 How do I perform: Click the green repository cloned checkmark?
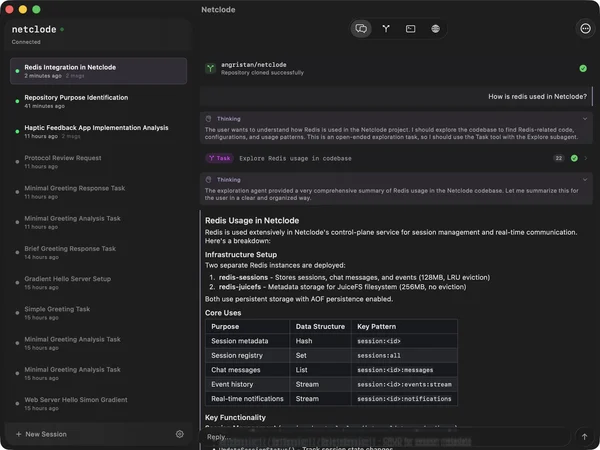pyautogui.click(x=582, y=68)
